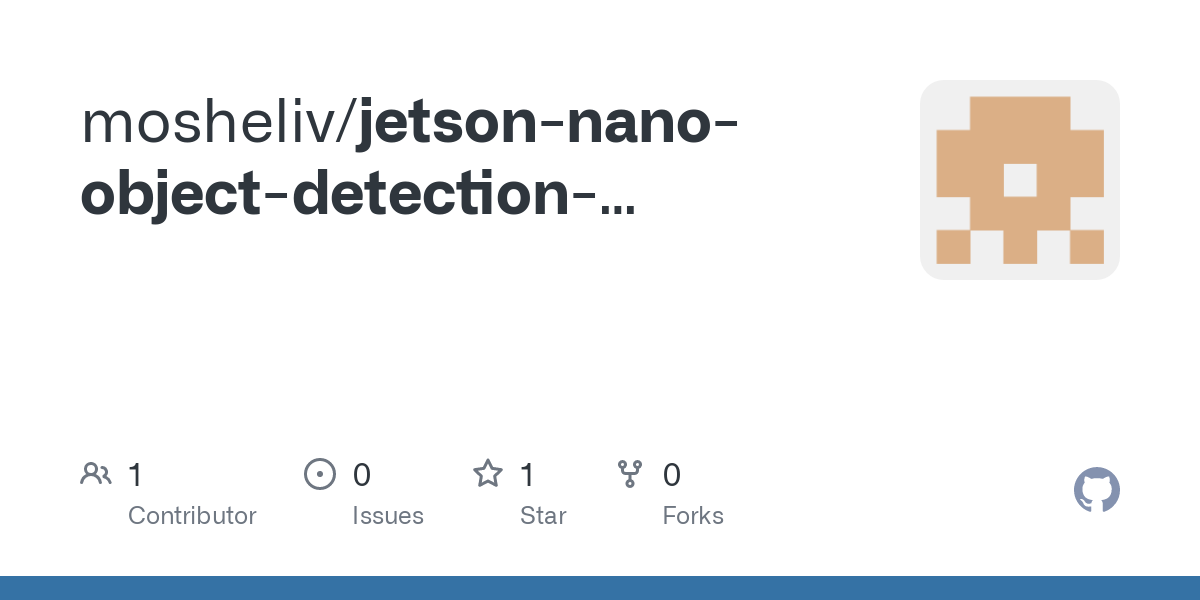Viewport: 1200px width, 600px height.
Task: Click the Forks label text
Action: (x=693, y=516)
